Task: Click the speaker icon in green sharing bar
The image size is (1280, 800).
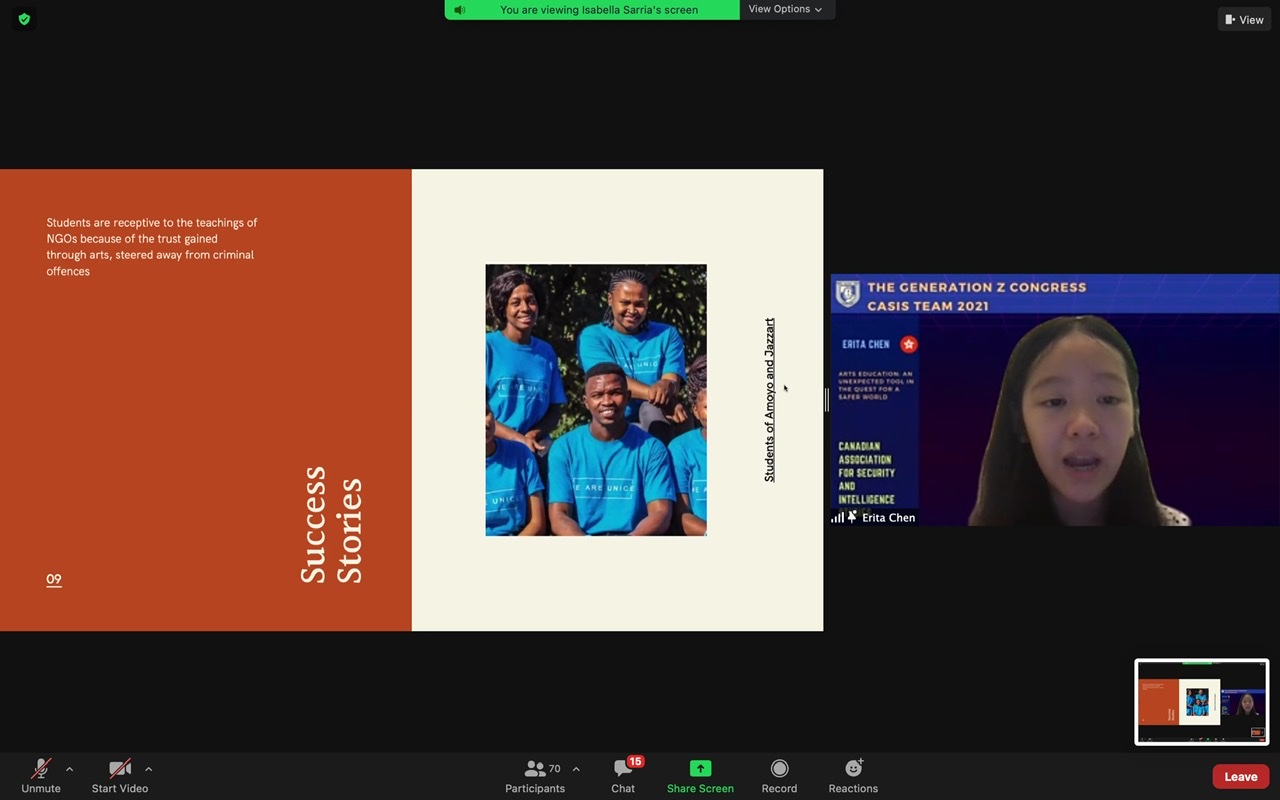Action: tap(460, 10)
